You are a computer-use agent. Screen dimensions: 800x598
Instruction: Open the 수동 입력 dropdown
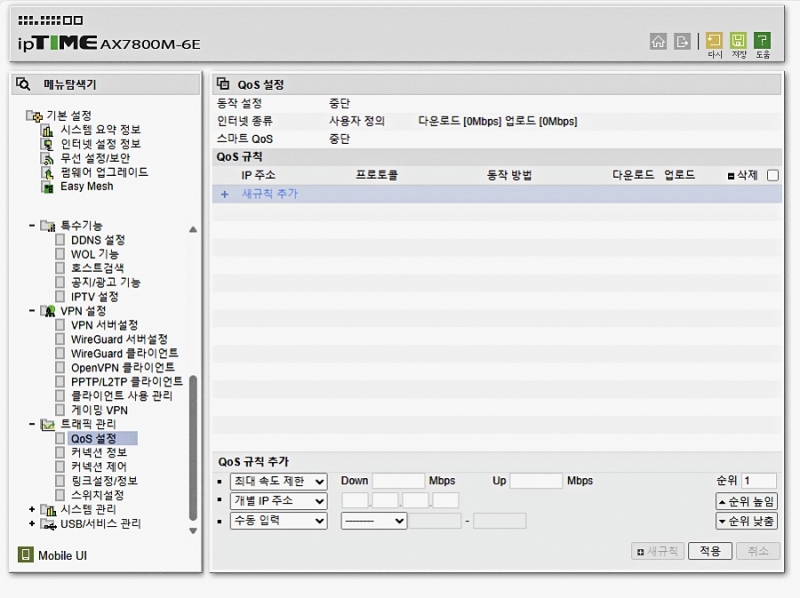278,520
